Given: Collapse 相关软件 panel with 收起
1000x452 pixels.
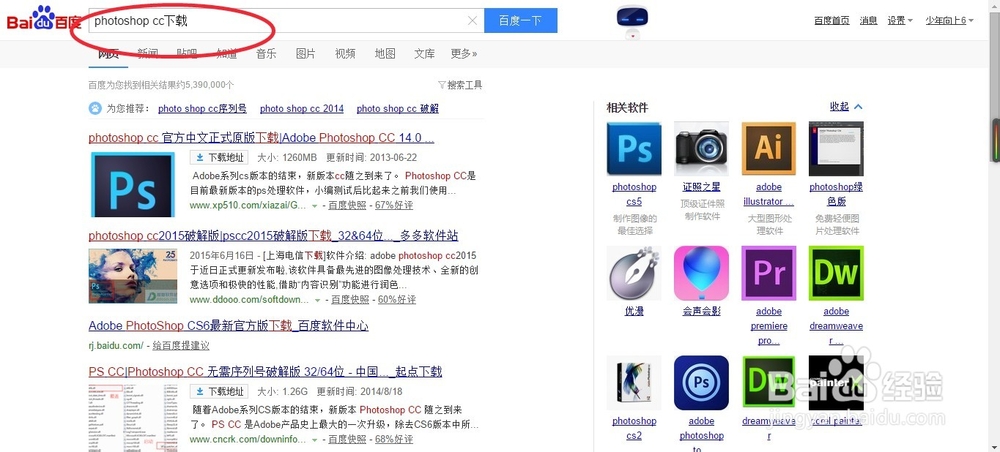Looking at the screenshot, I should click(846, 106).
